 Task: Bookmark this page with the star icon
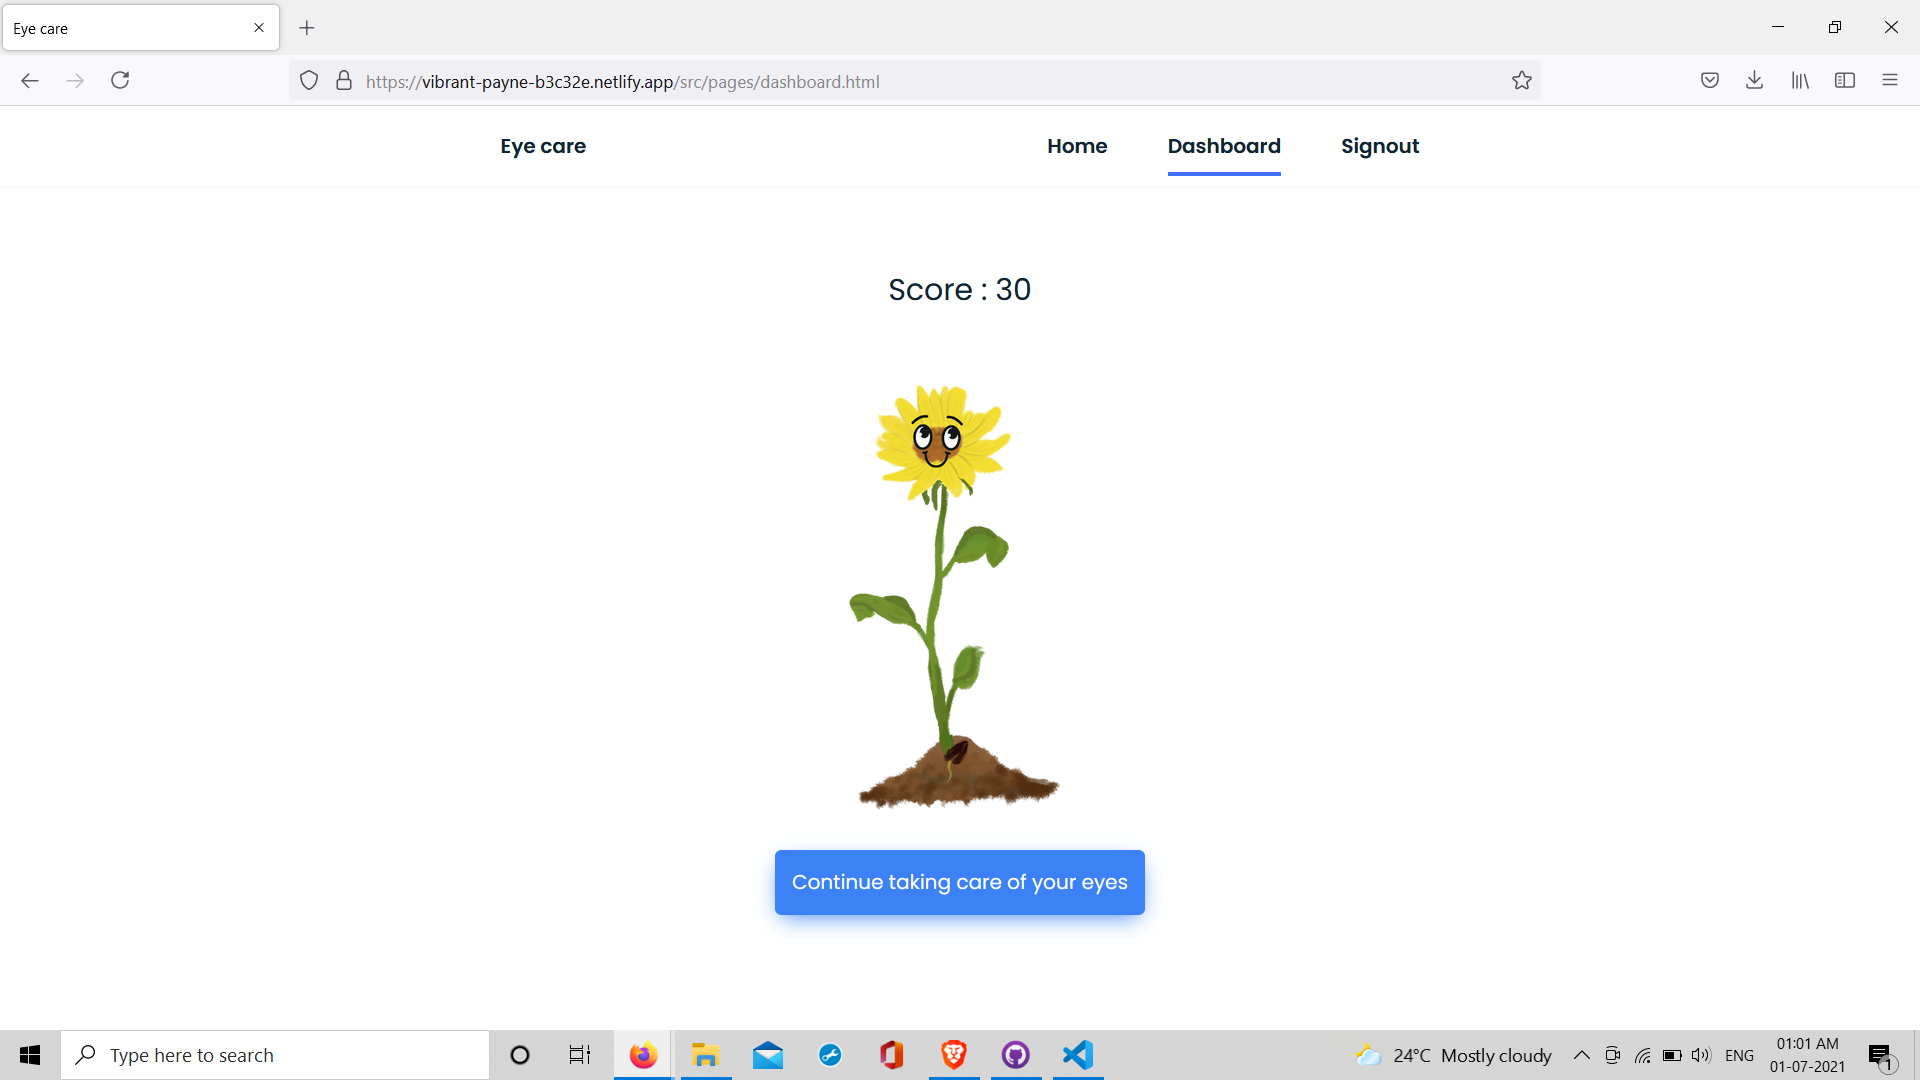tap(1522, 81)
